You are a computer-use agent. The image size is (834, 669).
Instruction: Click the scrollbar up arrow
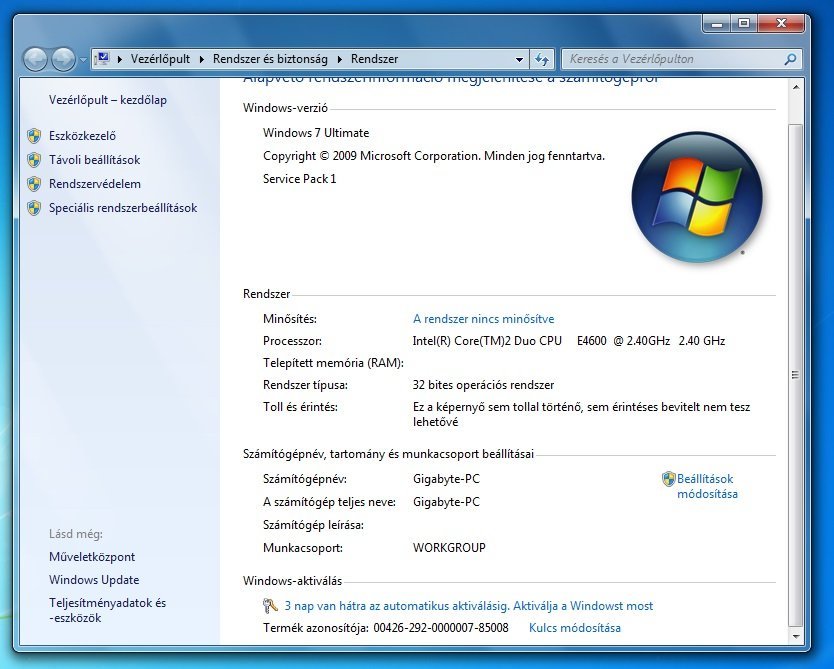point(796,87)
